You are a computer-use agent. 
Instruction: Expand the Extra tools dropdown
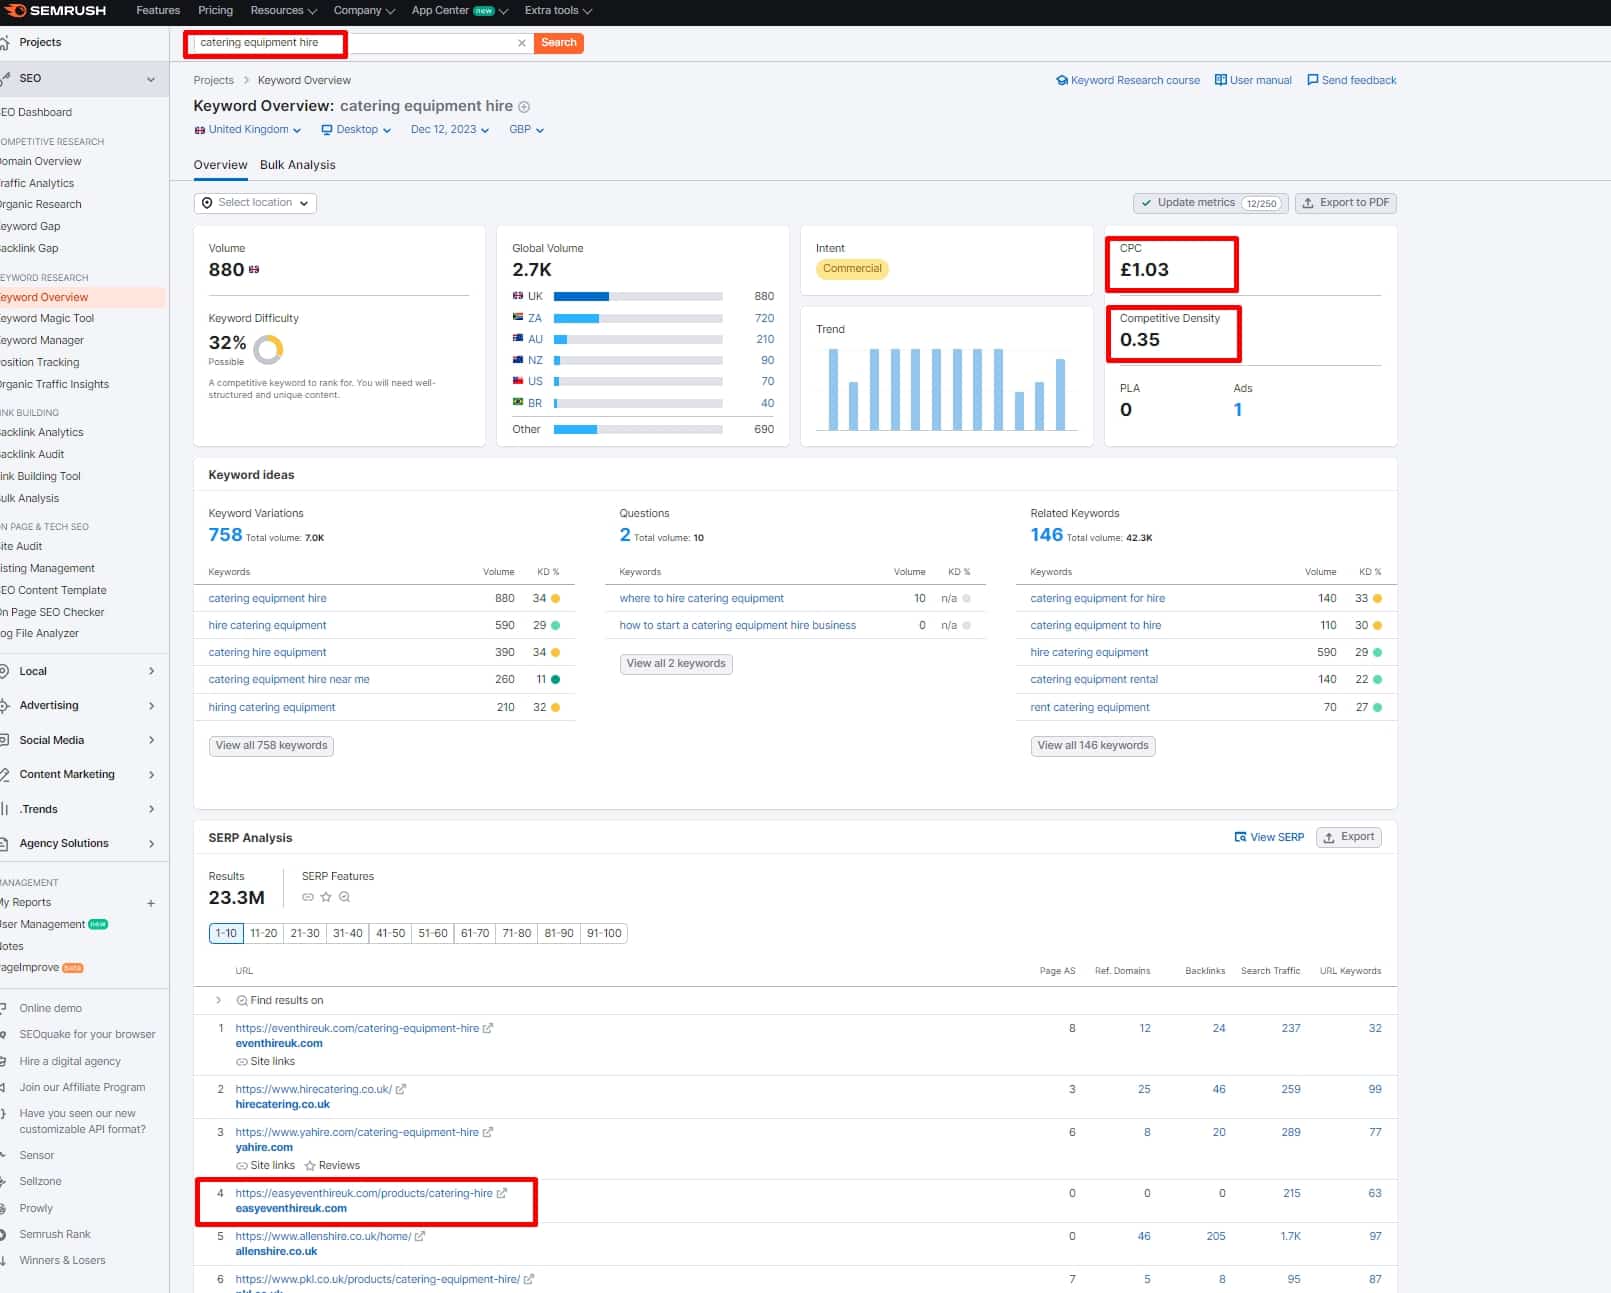point(558,11)
